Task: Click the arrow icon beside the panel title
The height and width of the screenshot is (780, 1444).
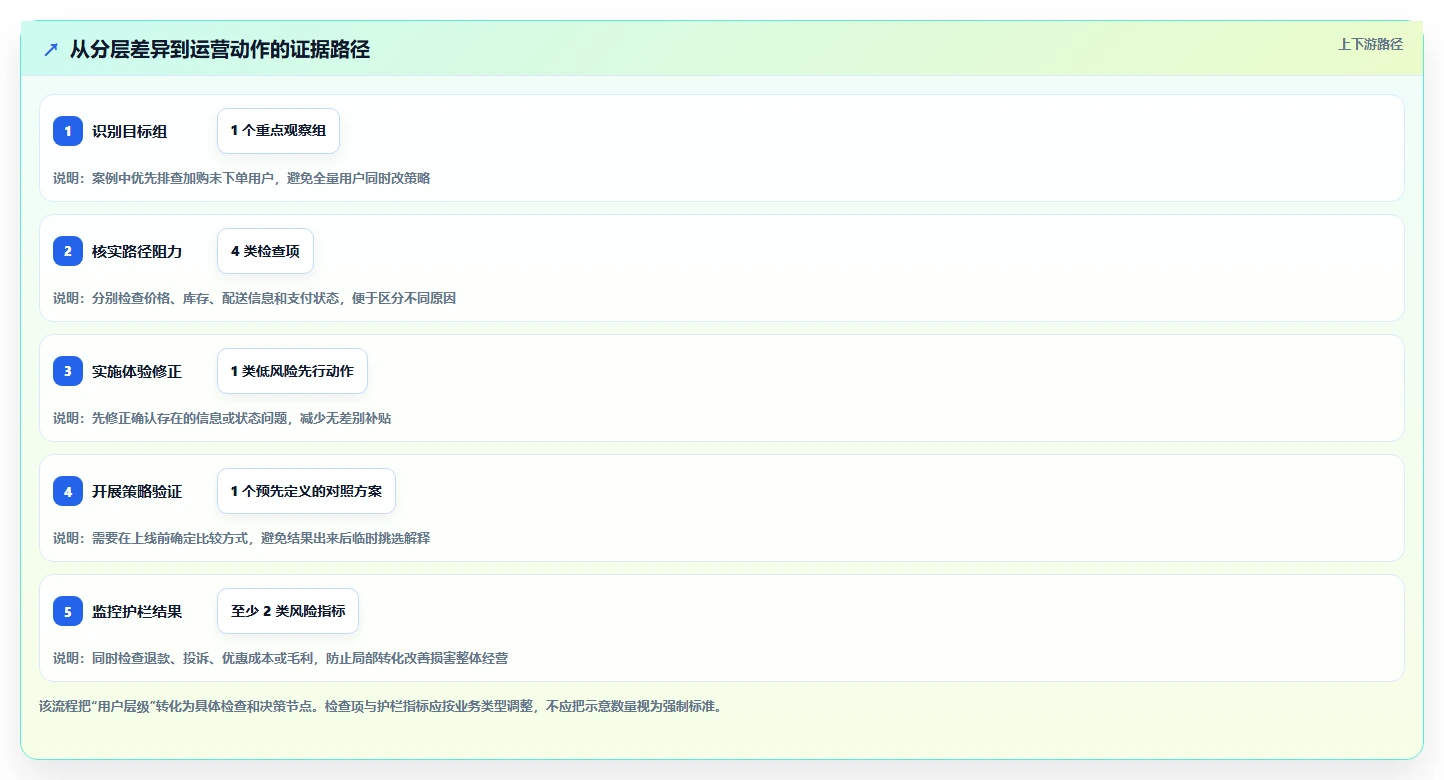Action: click(x=51, y=49)
